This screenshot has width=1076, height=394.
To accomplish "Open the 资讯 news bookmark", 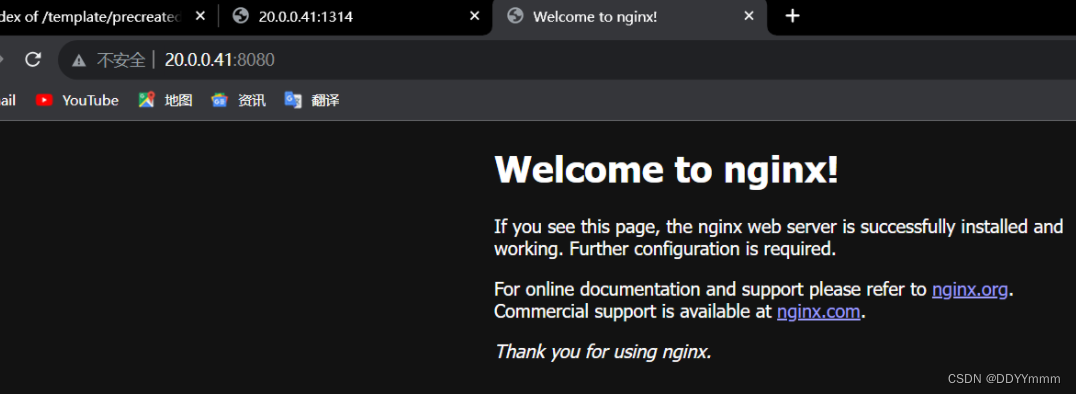I will pyautogui.click(x=238, y=100).
